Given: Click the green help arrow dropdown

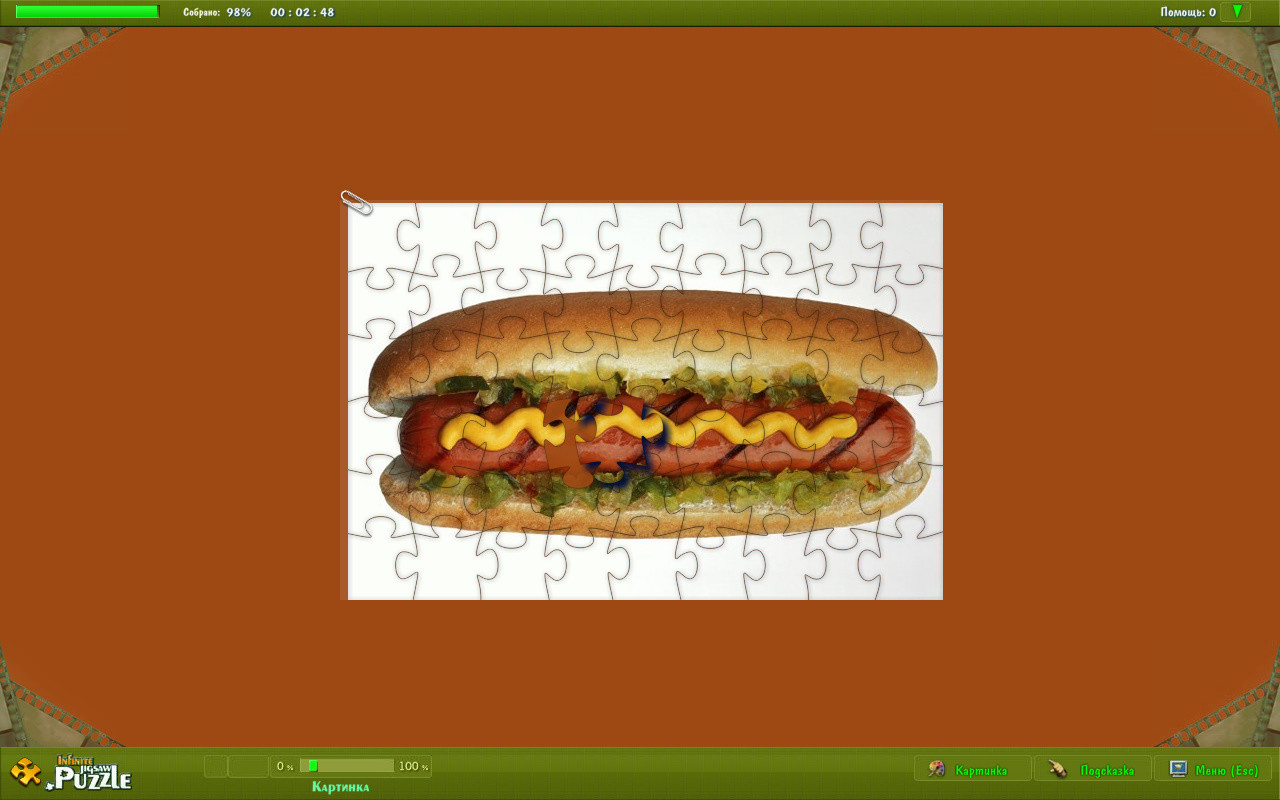Looking at the screenshot, I should click(x=1236, y=12).
